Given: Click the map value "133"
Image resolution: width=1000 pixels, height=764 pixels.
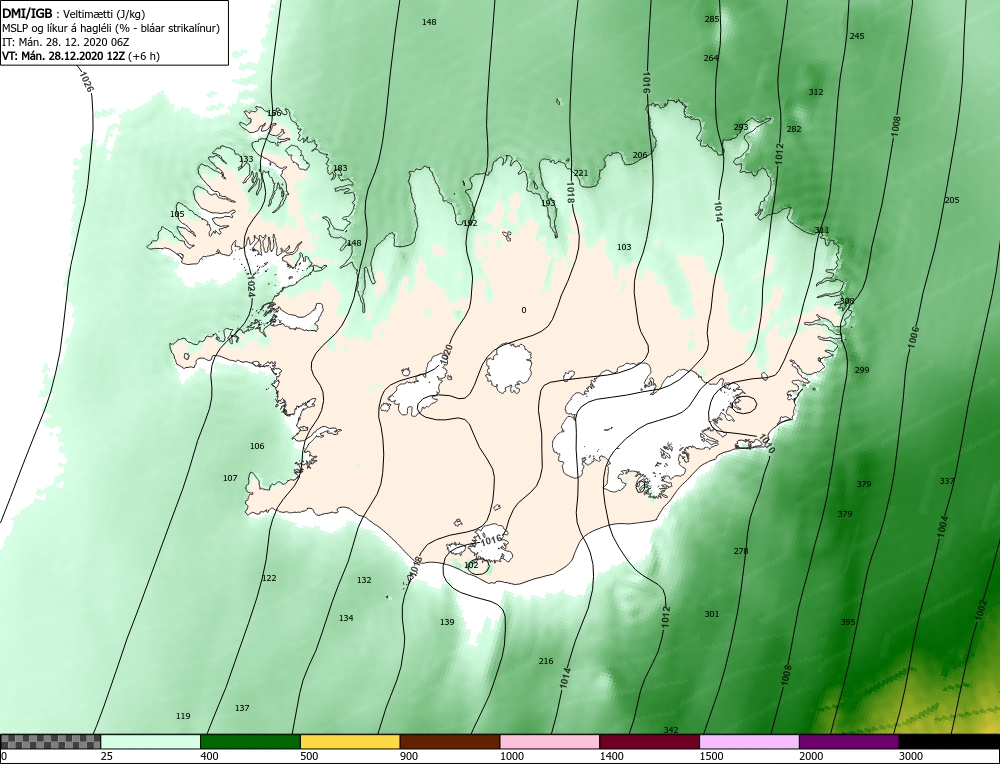Looking at the screenshot, I should pos(246,159).
